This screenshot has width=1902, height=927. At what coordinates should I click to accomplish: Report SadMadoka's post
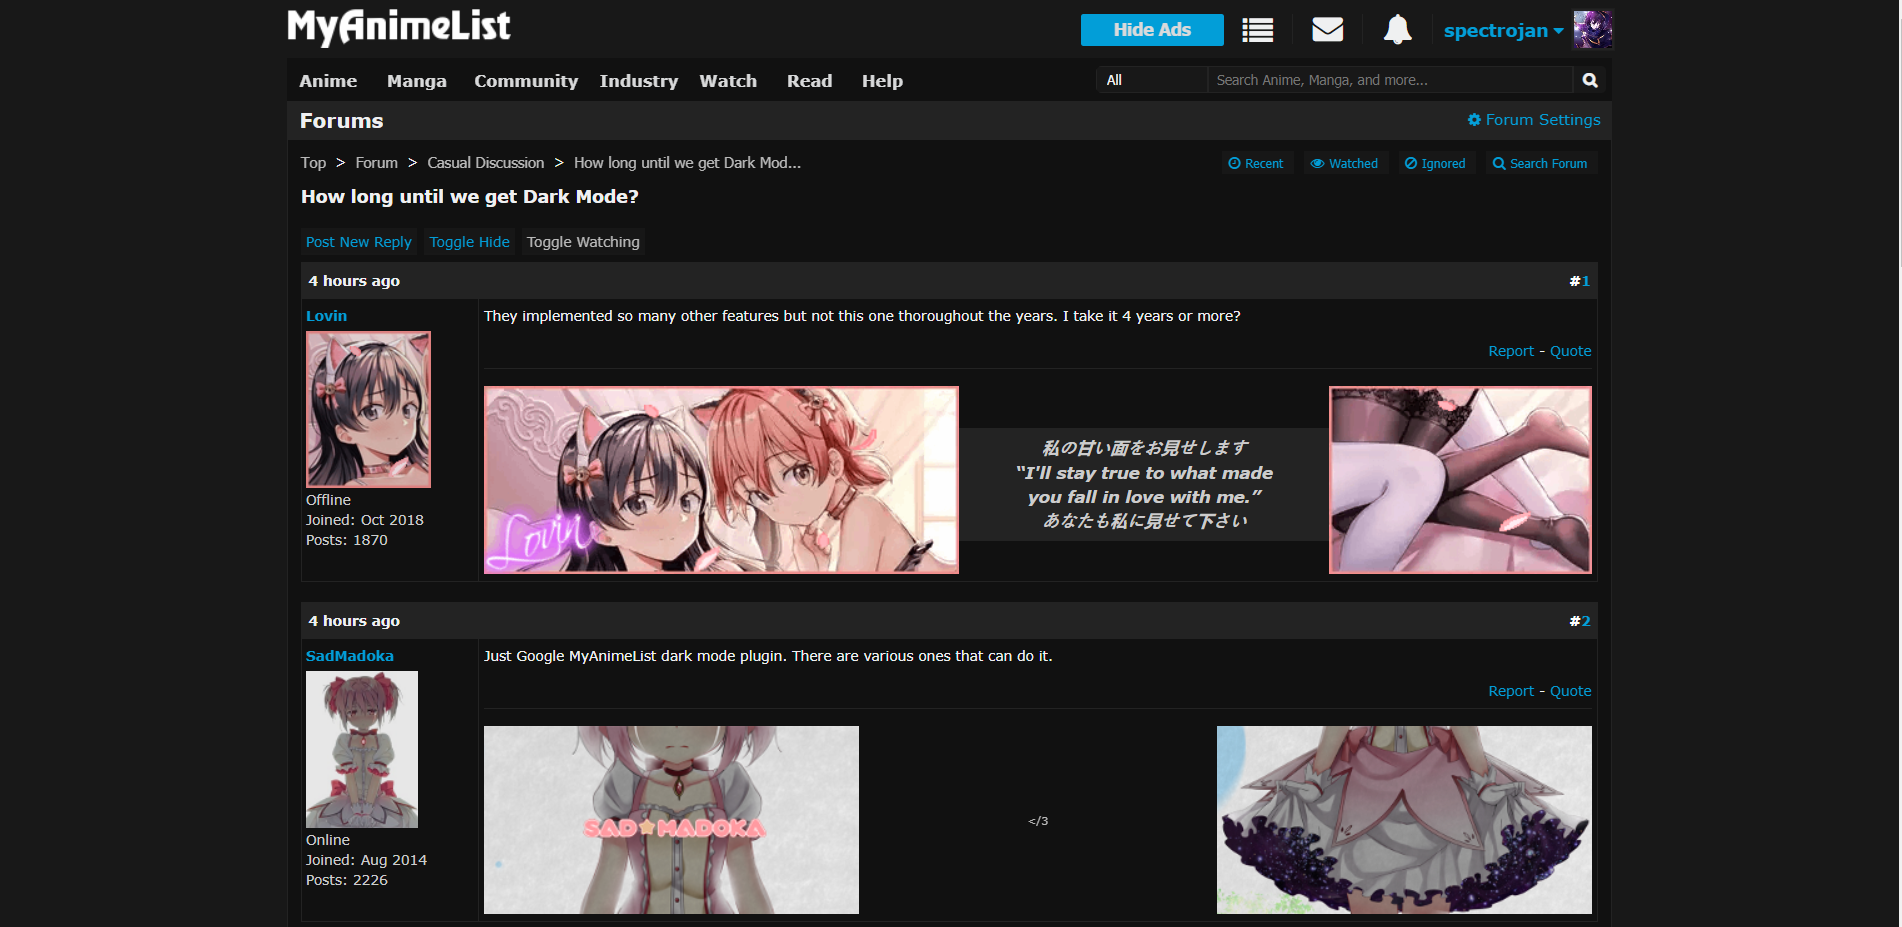coord(1511,691)
